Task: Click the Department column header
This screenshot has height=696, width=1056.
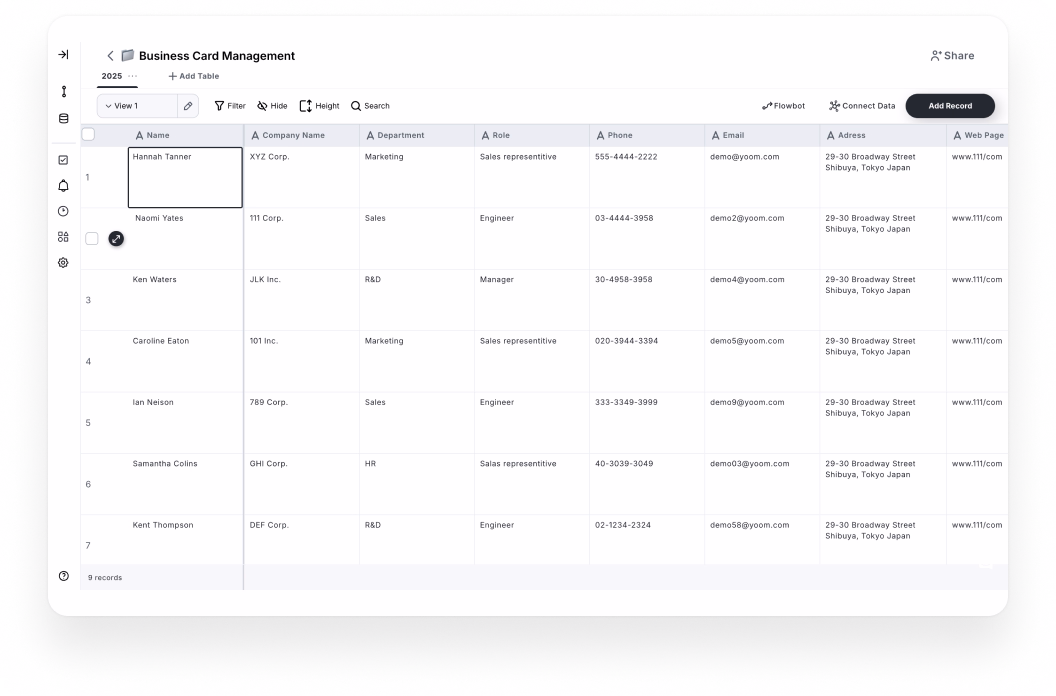Action: [417, 135]
